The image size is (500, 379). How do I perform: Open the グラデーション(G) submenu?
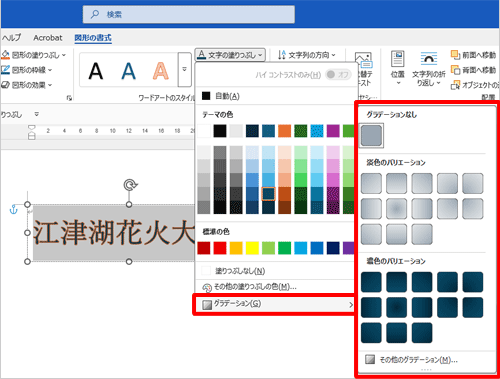(x=275, y=304)
